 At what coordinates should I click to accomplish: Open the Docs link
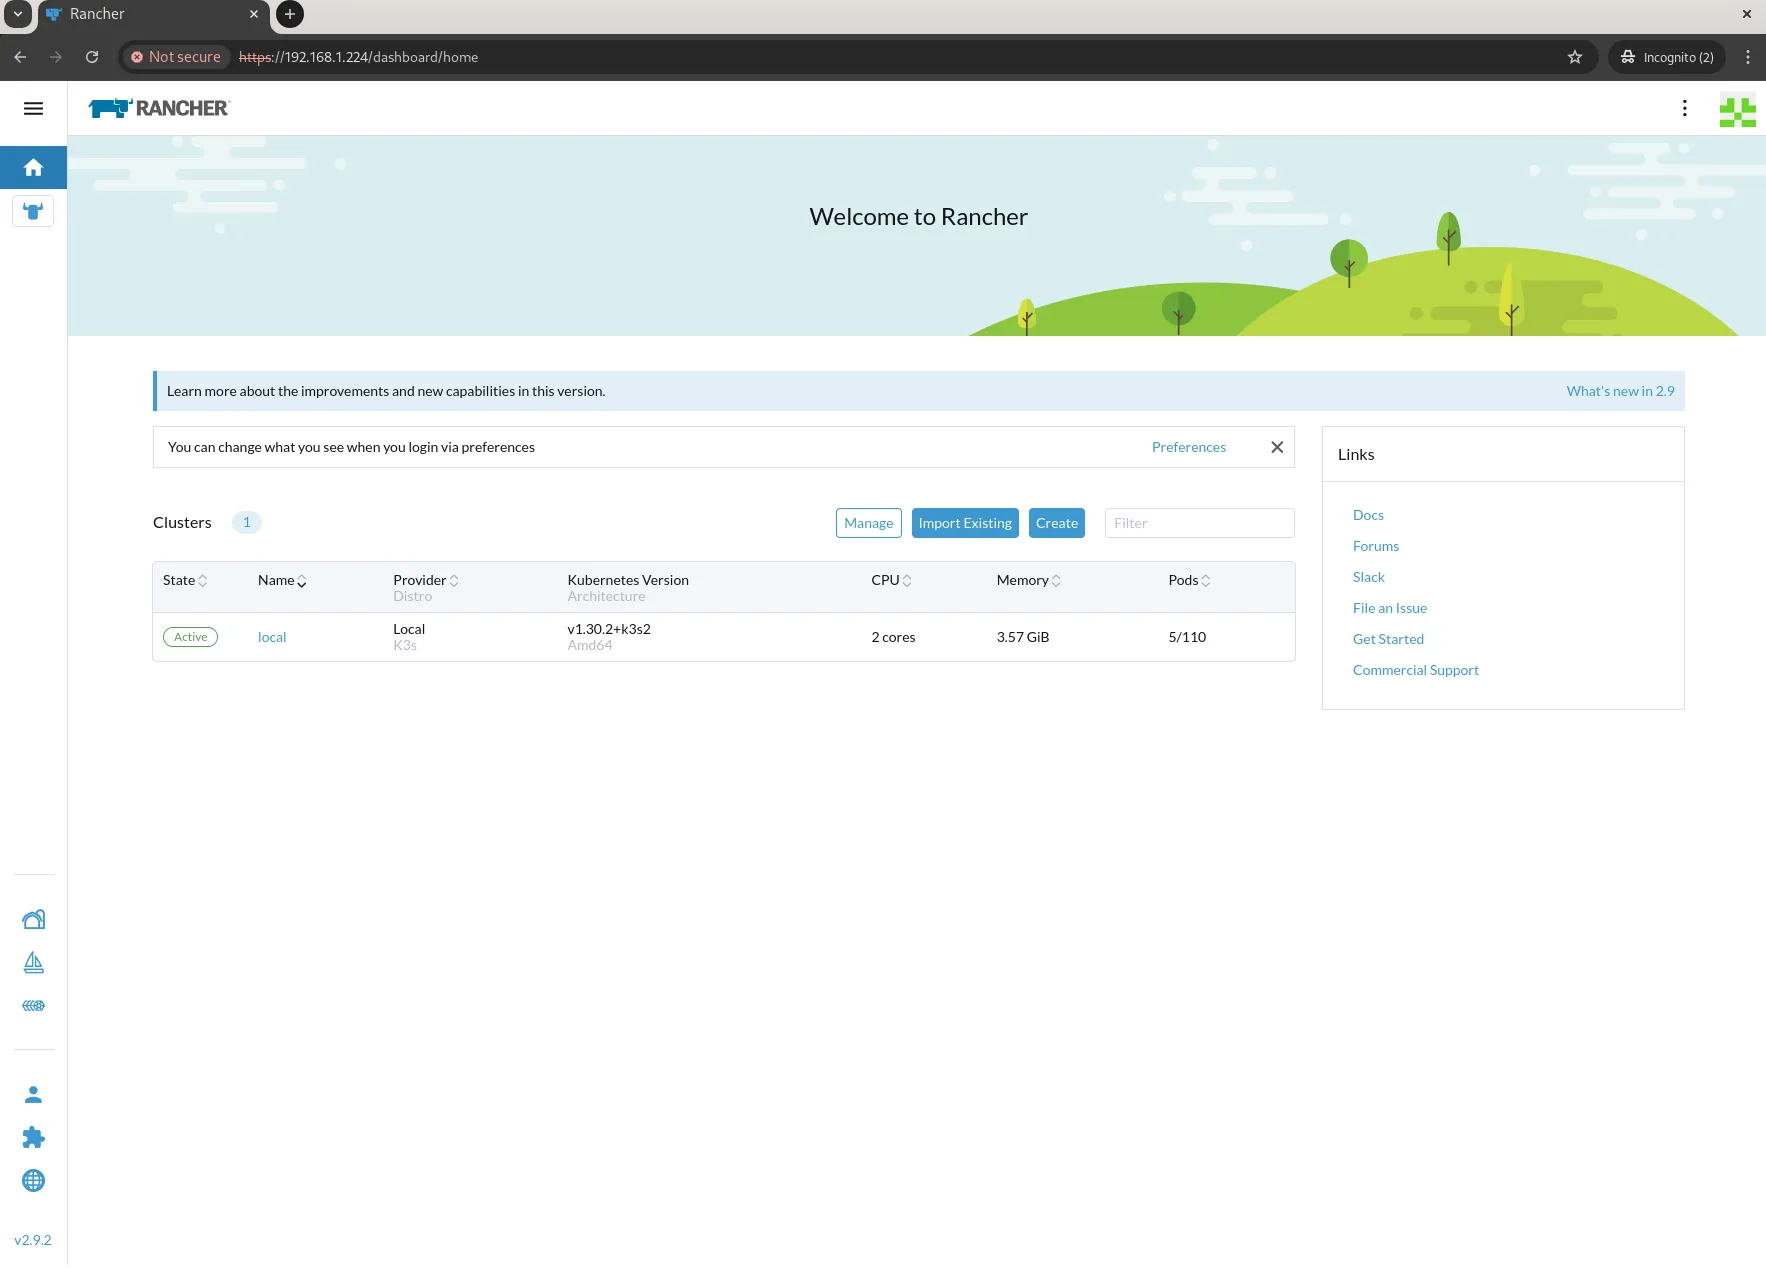coord(1368,515)
